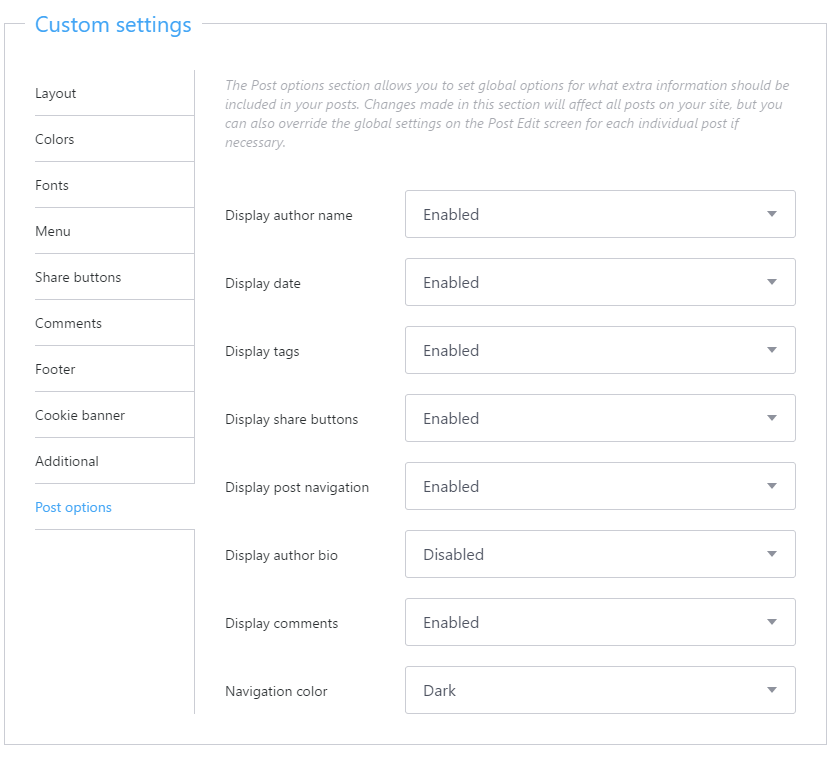Image resolution: width=832 pixels, height=782 pixels.
Task: Open the Display share buttons dropdown
Action: [600, 418]
